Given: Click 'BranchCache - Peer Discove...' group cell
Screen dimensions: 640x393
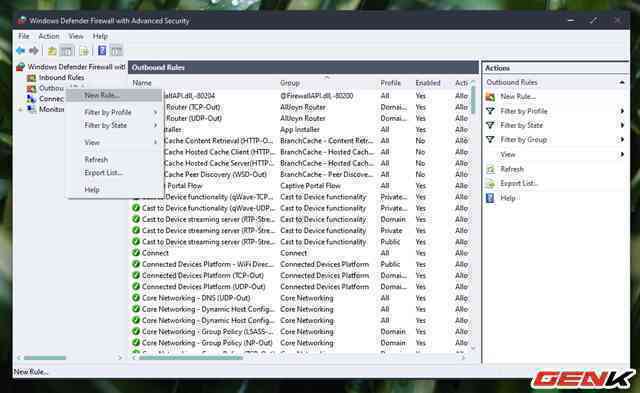Looking at the screenshot, I should [327, 174].
